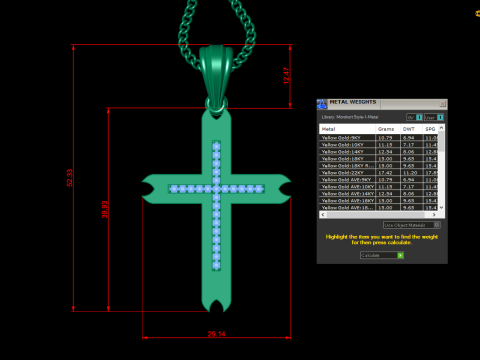Select the Yellow Gold AVE:18KY row
Screen dimensions: 480x360
(379, 201)
